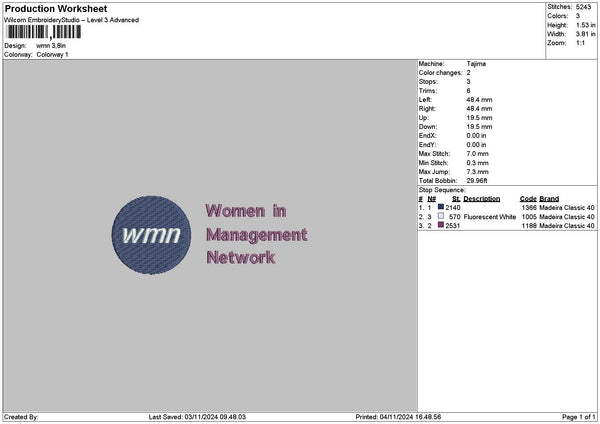Click the Trims value 6
Image resolution: width=600 pixels, height=424 pixels.
pyautogui.click(x=468, y=91)
